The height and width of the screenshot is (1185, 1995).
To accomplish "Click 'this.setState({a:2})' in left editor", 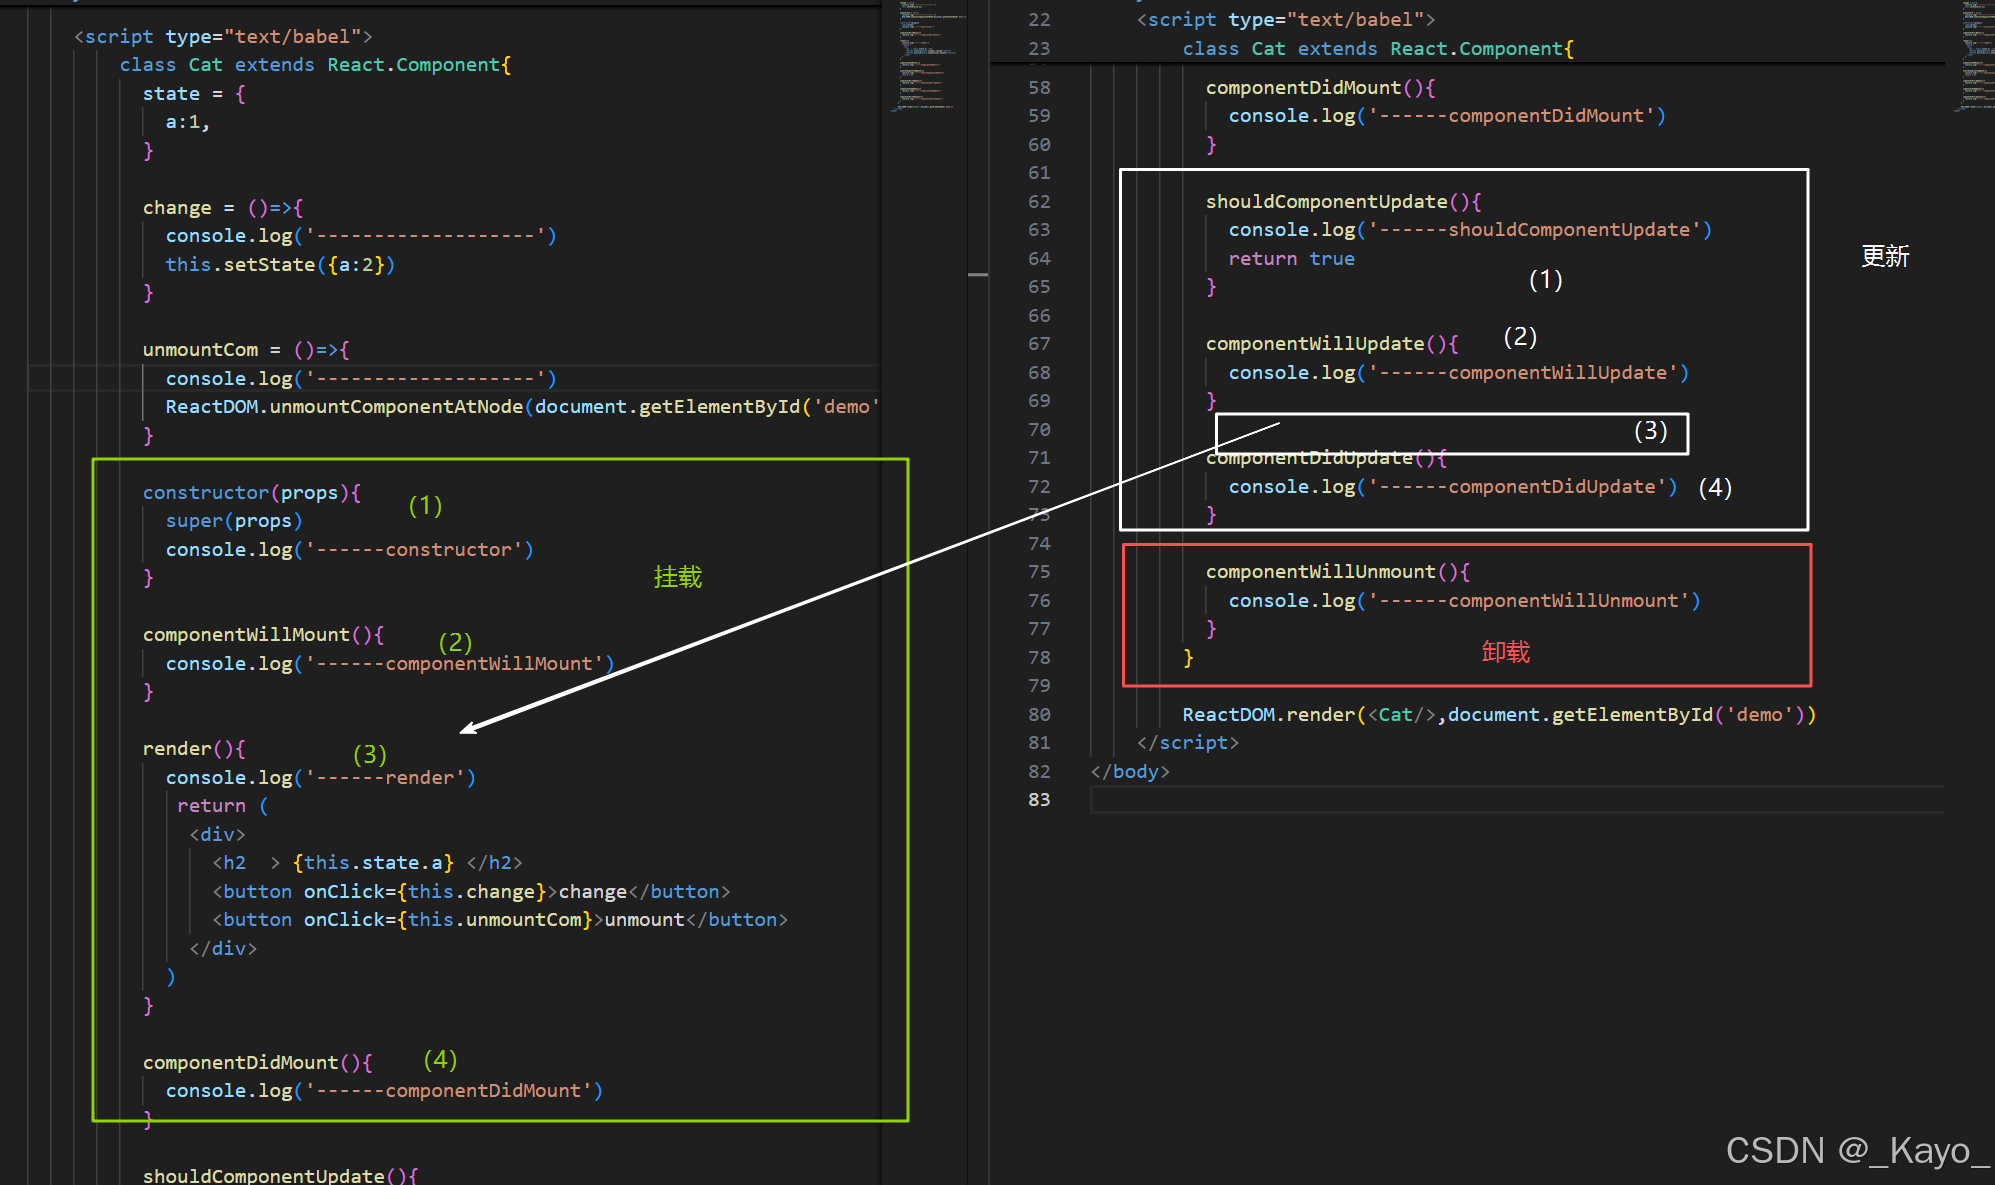I will coord(280,265).
